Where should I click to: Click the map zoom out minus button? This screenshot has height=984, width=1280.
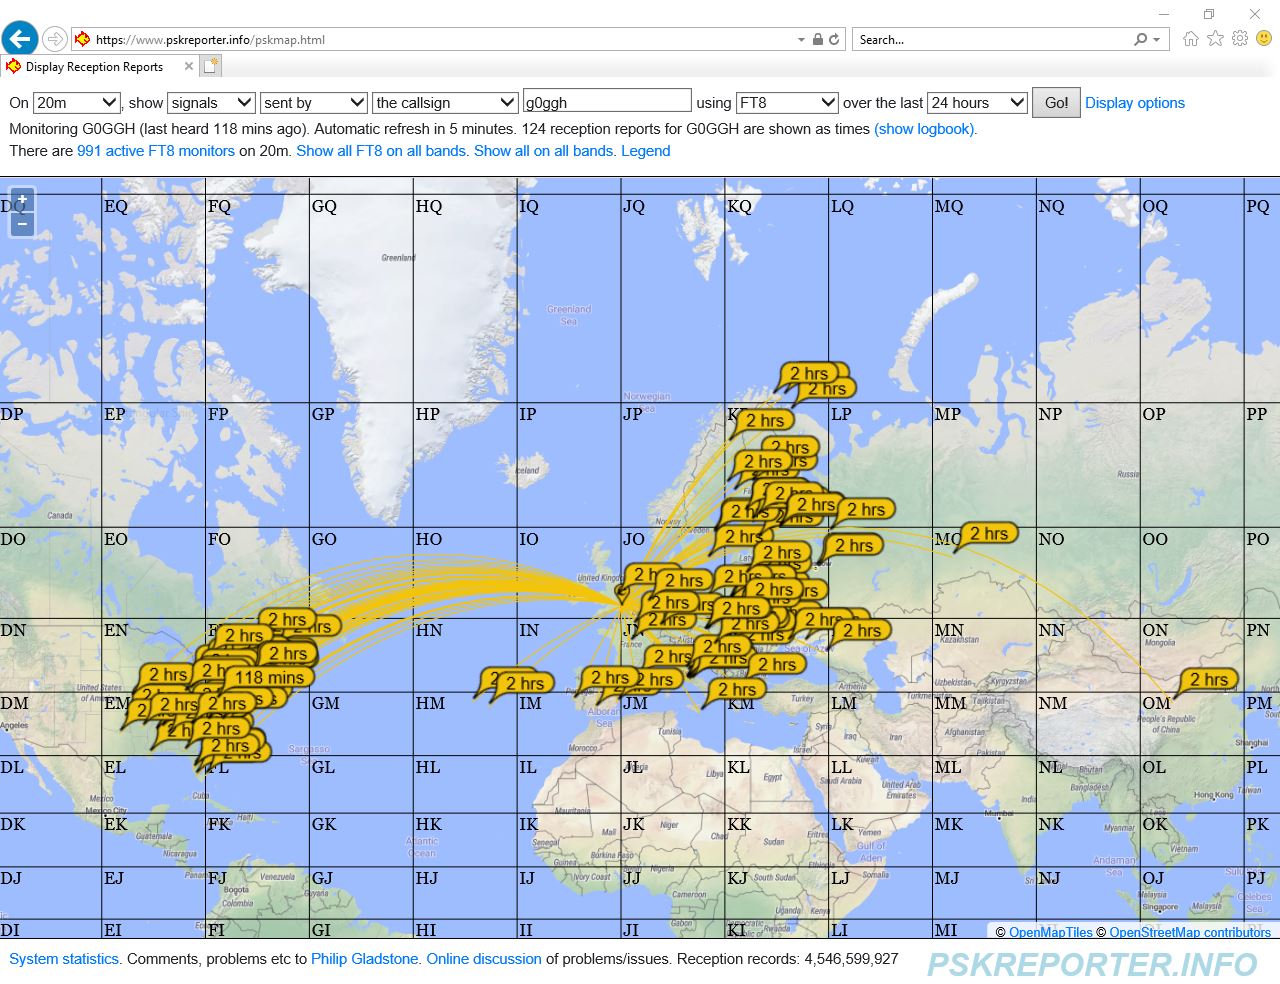[22, 224]
